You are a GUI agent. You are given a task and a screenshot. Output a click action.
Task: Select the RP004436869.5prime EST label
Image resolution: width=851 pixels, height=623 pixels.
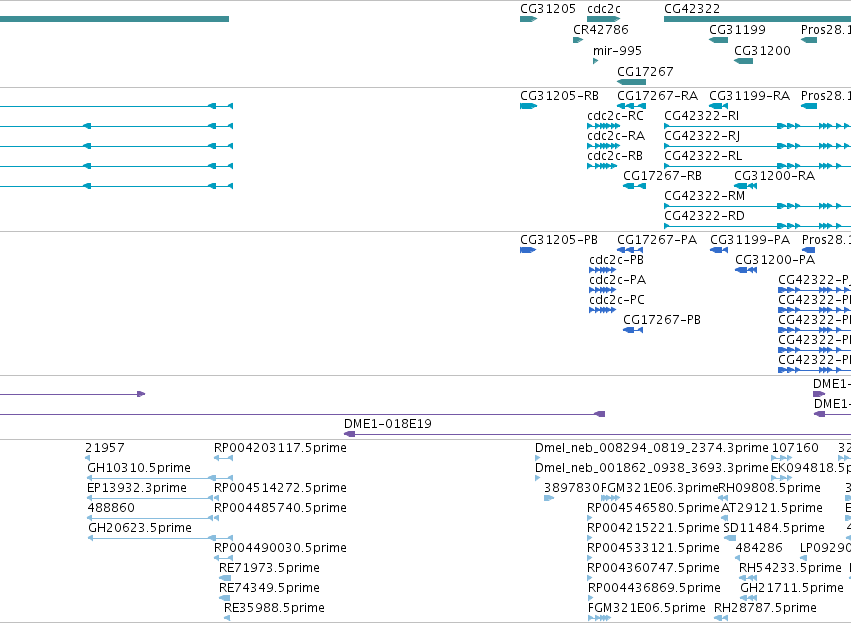[655, 588]
